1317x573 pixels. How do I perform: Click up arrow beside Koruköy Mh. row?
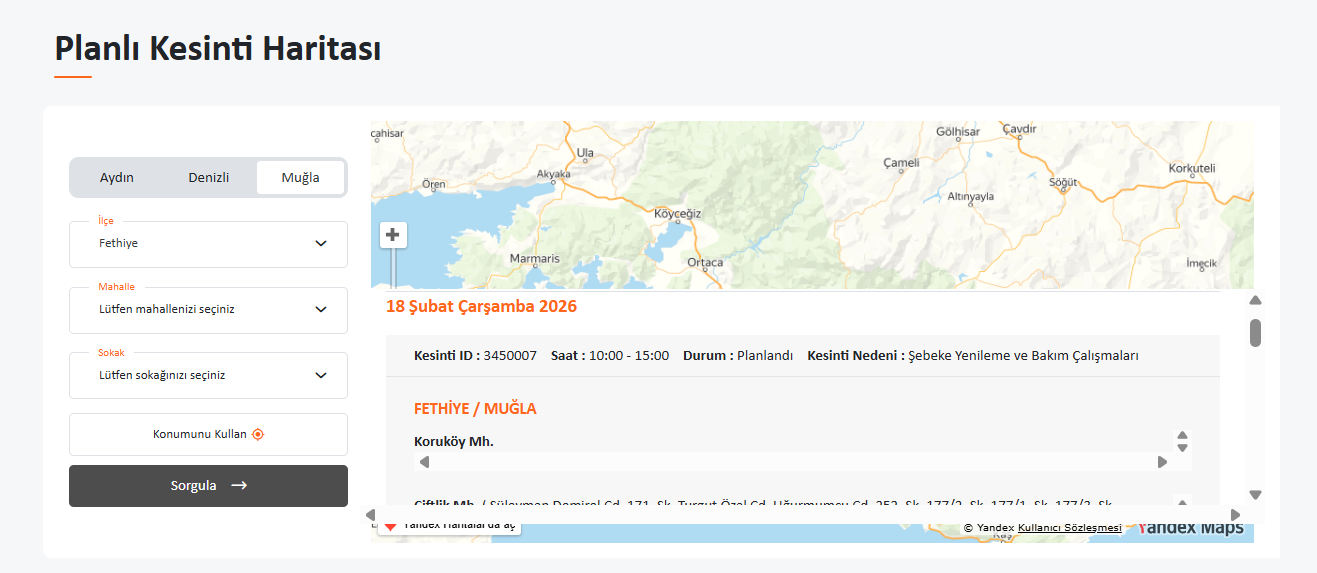click(x=1182, y=435)
